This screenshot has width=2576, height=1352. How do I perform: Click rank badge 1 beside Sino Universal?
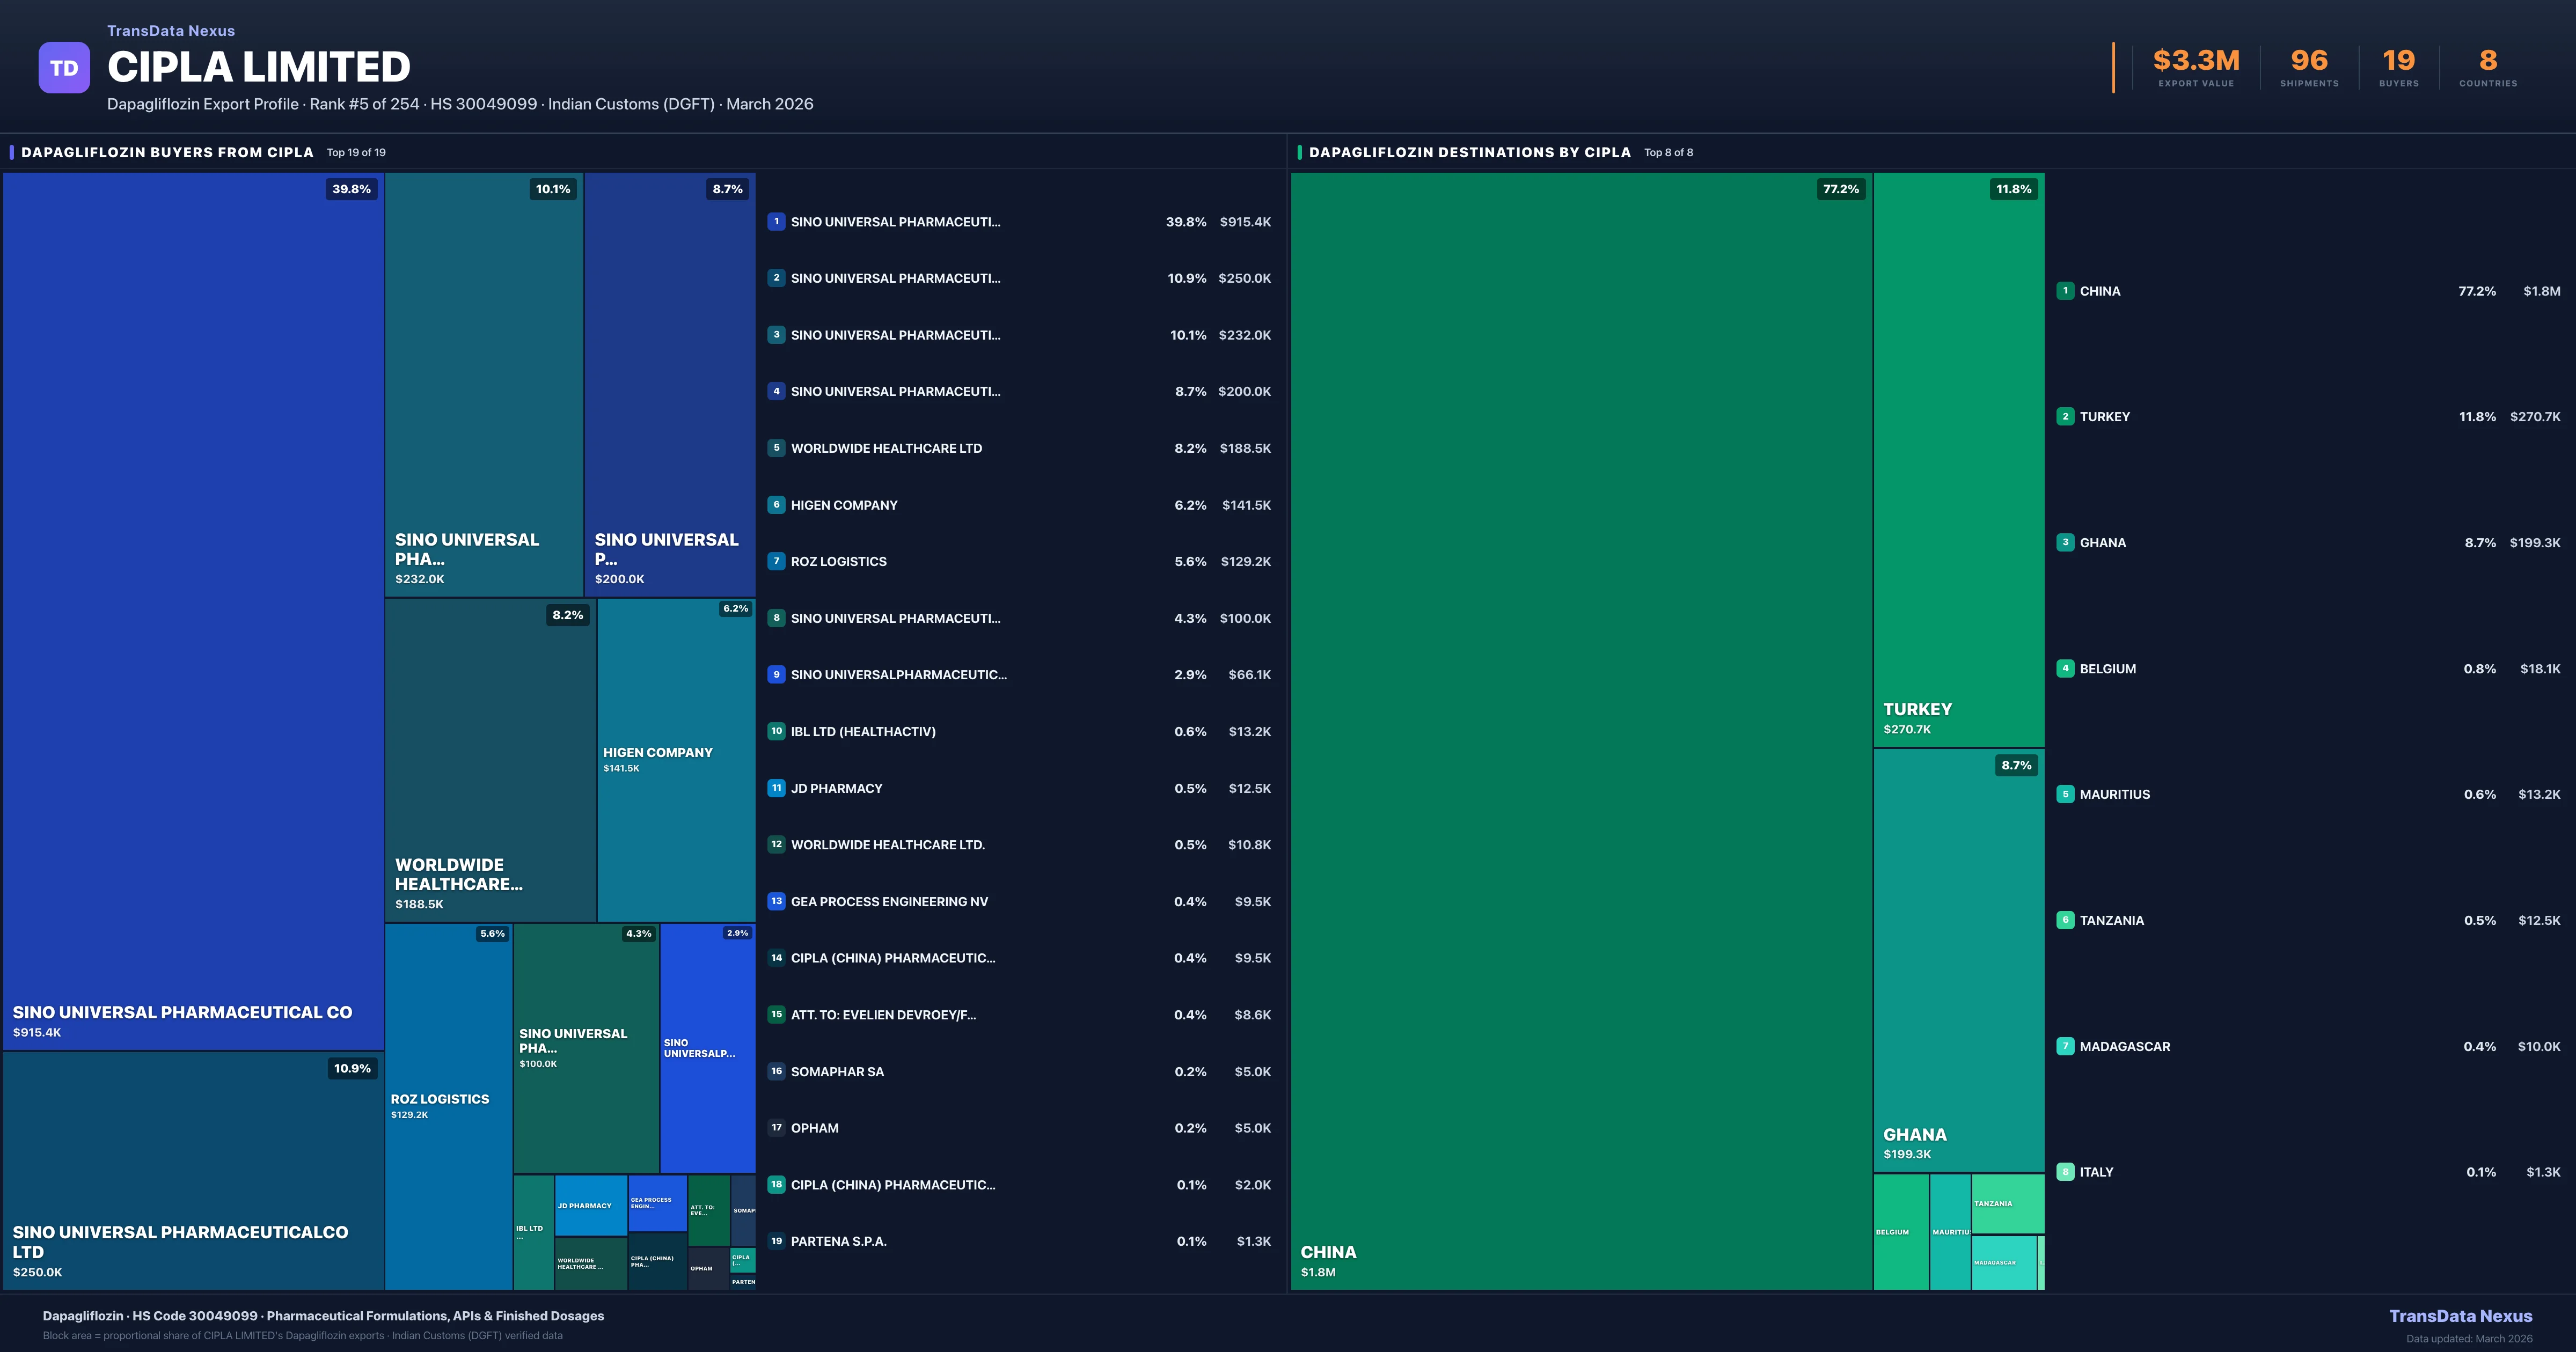776,222
